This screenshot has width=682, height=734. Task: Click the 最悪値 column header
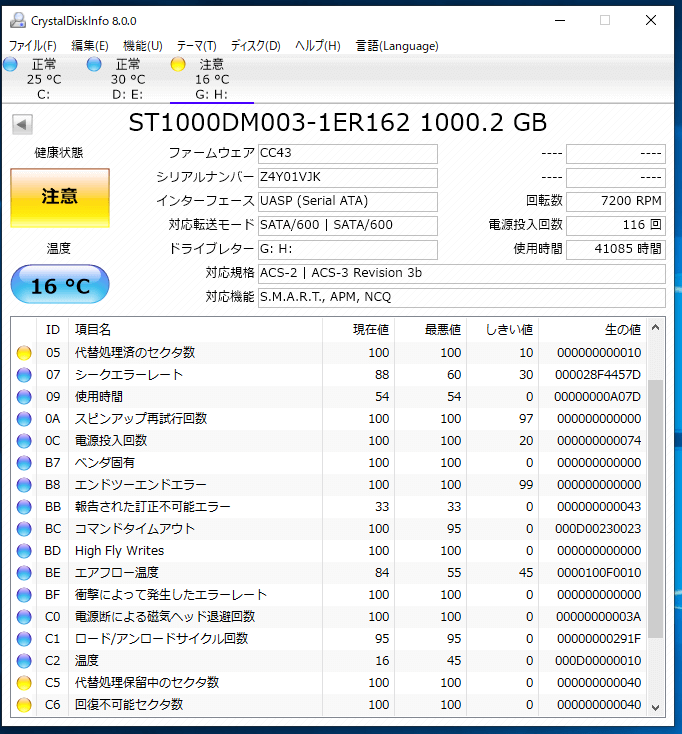point(431,330)
